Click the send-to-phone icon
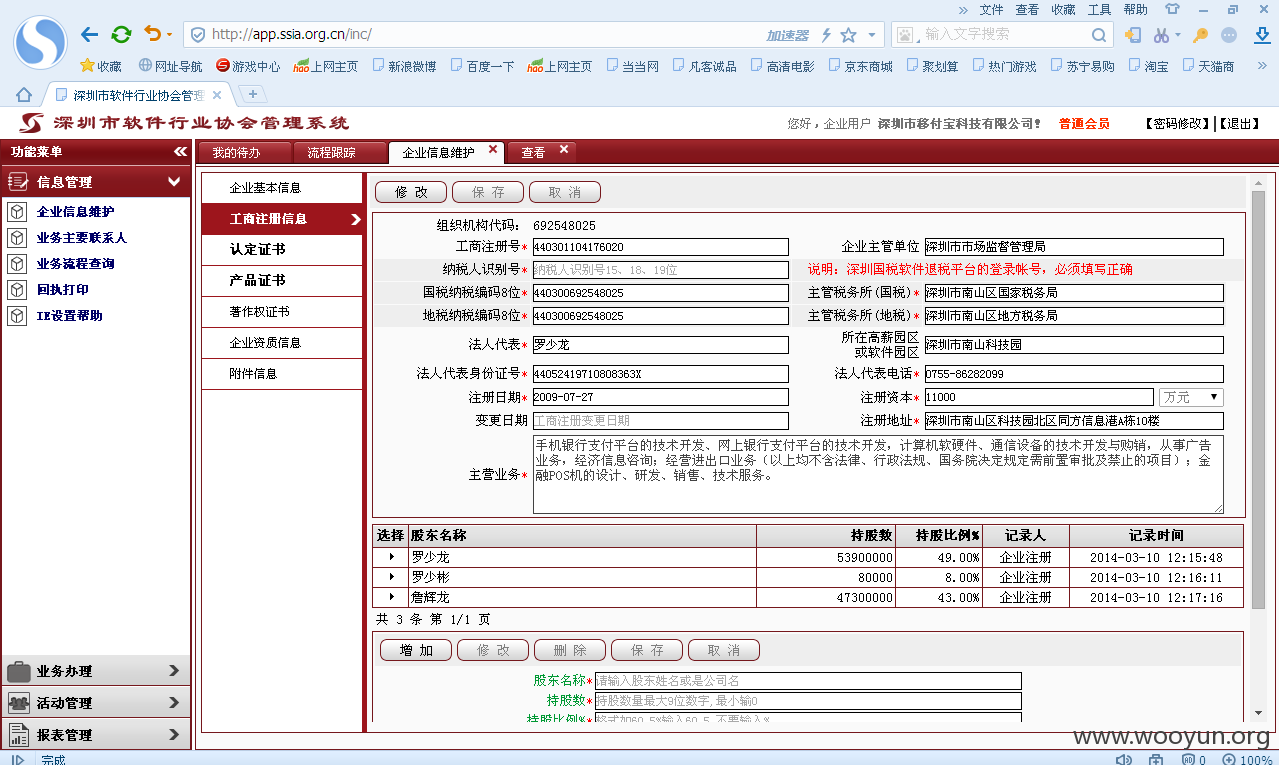This screenshot has width=1279, height=765. click(x=1133, y=35)
